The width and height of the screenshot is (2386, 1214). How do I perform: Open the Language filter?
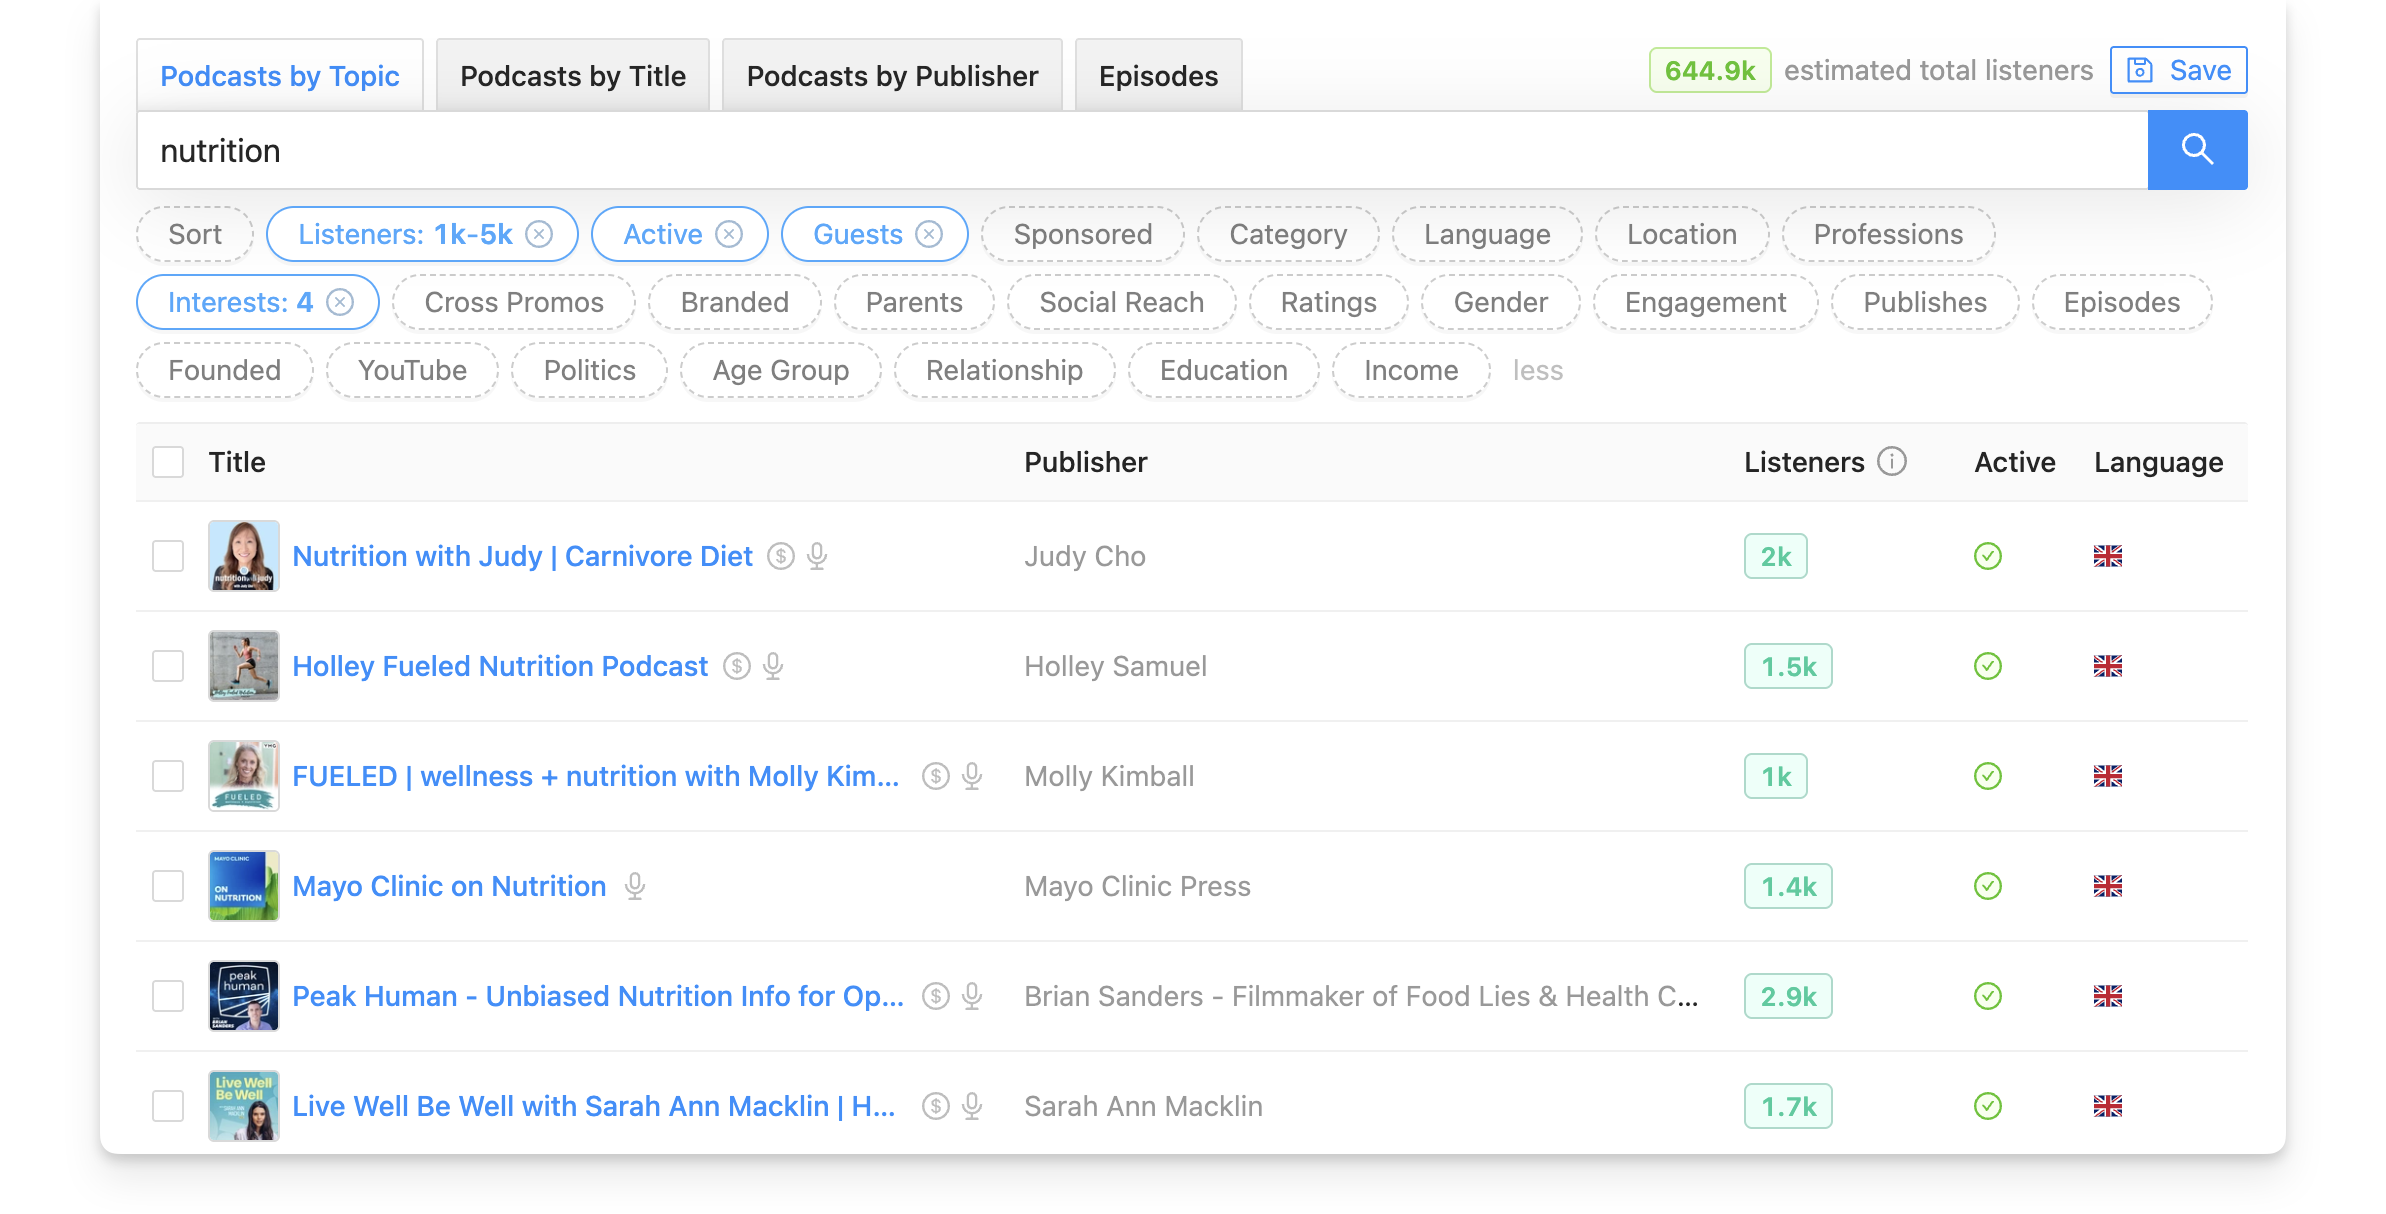pyautogui.click(x=1487, y=234)
